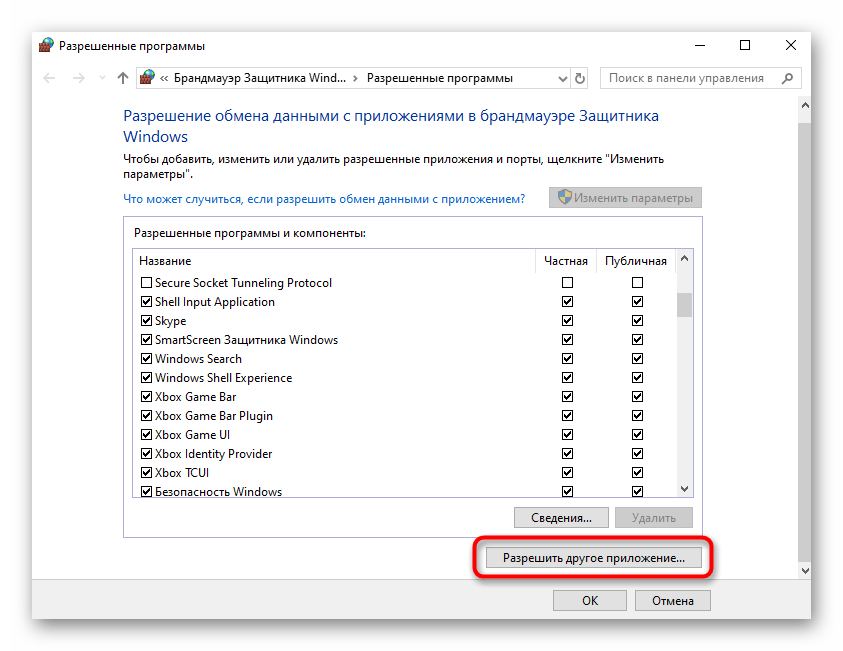The width and height of the screenshot is (843, 651).
Task: Open address bar history dropdown
Action: (x=560, y=78)
